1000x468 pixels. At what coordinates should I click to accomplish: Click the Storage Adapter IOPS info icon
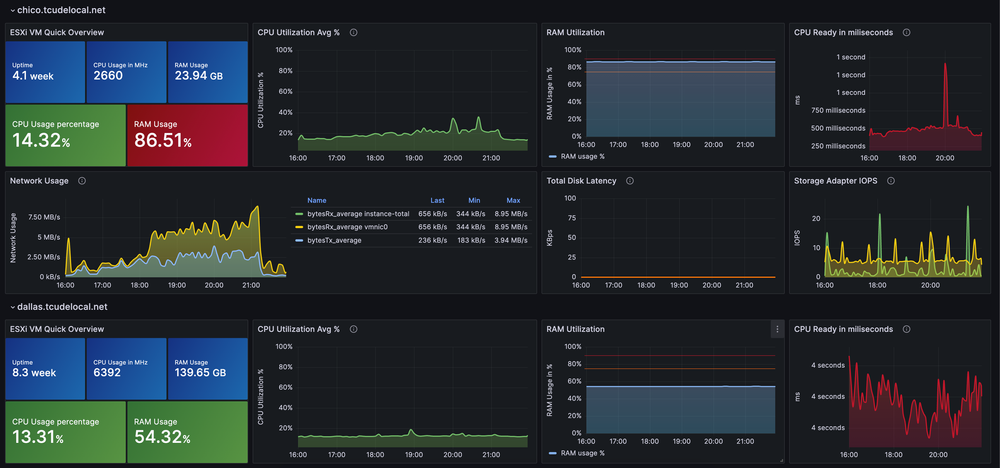(890, 181)
